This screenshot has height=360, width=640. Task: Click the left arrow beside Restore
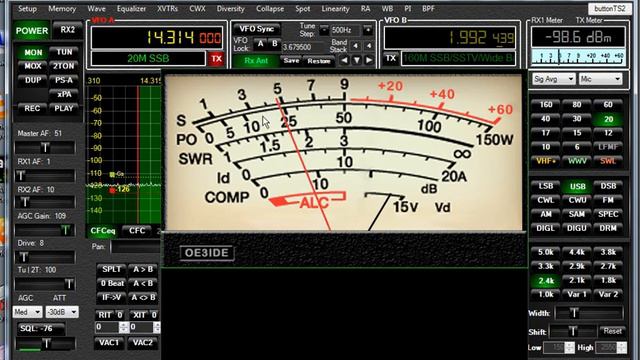tap(344, 60)
